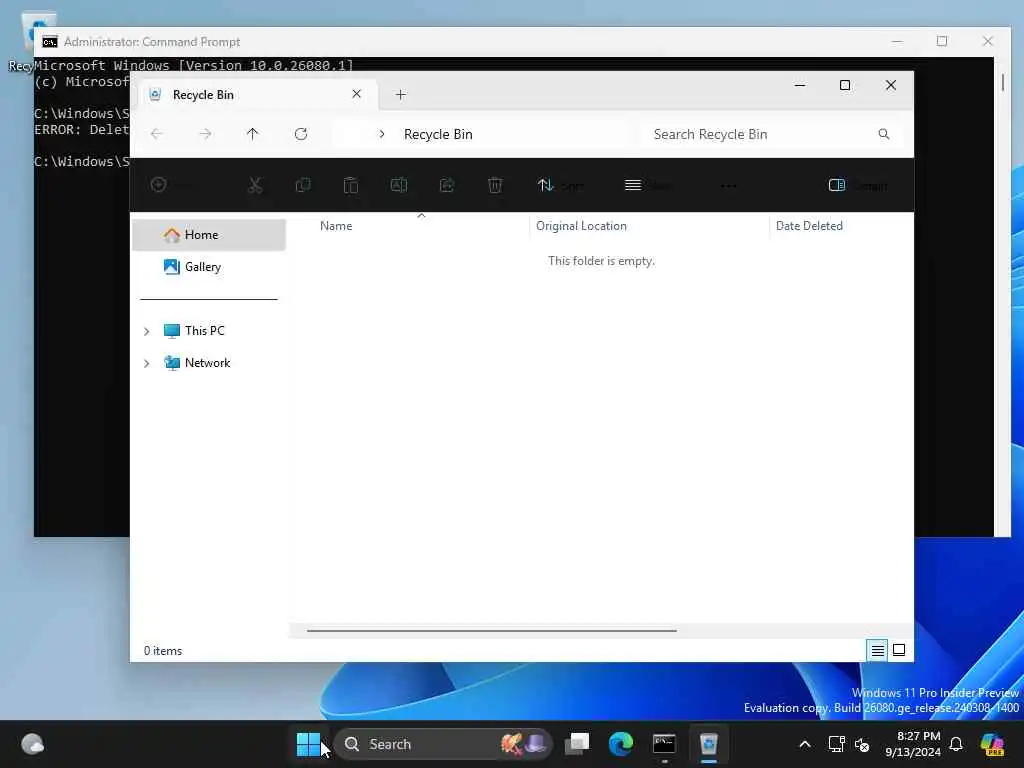The height and width of the screenshot is (768, 1024).
Task: Click the network status tray icon
Action: click(837, 744)
